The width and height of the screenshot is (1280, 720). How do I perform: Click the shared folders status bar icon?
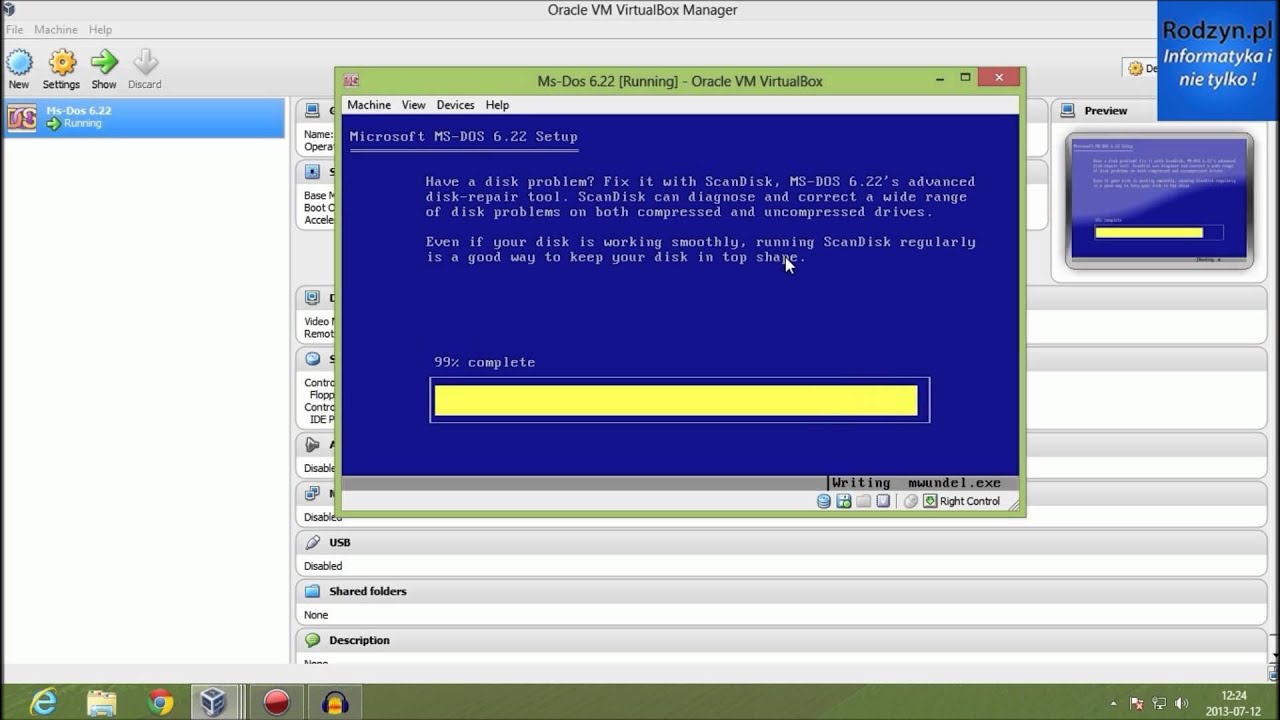(x=864, y=501)
